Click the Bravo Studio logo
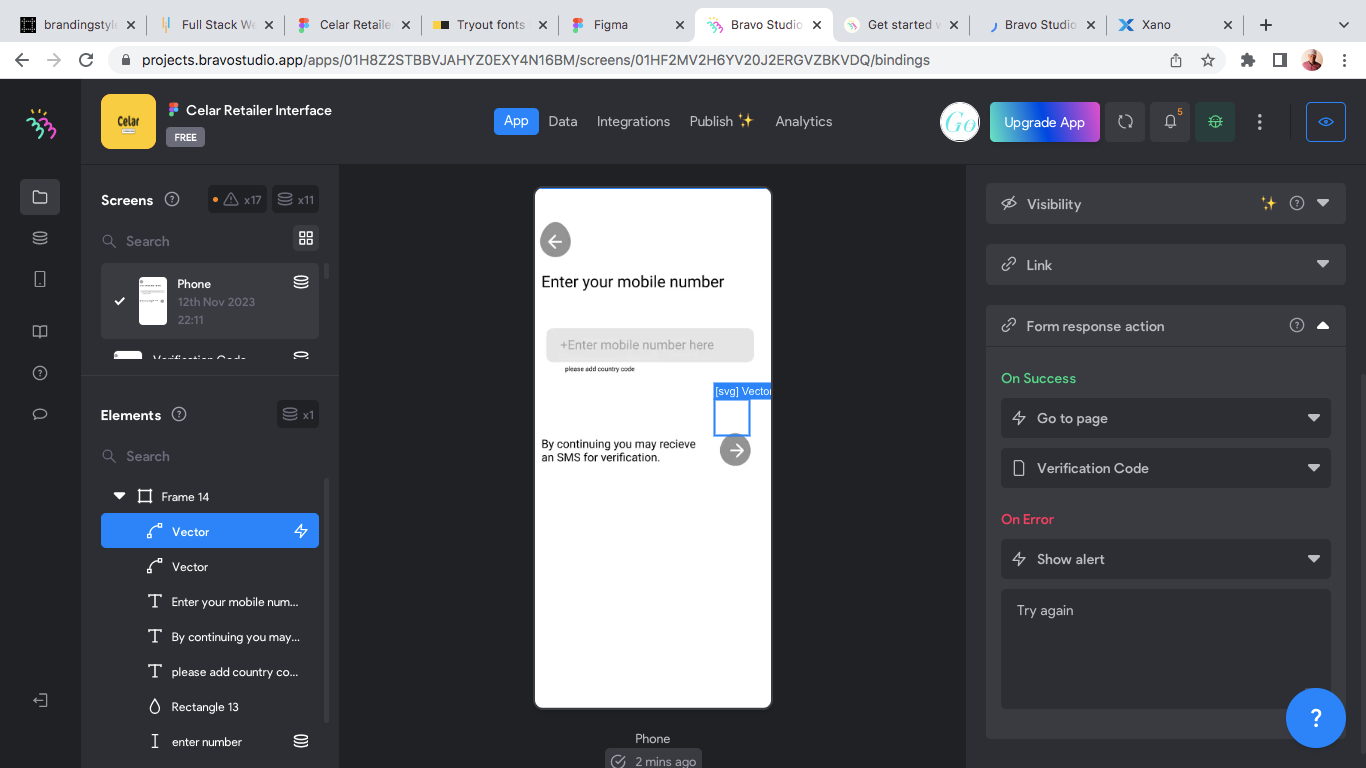This screenshot has height=768, width=1366. (x=41, y=123)
